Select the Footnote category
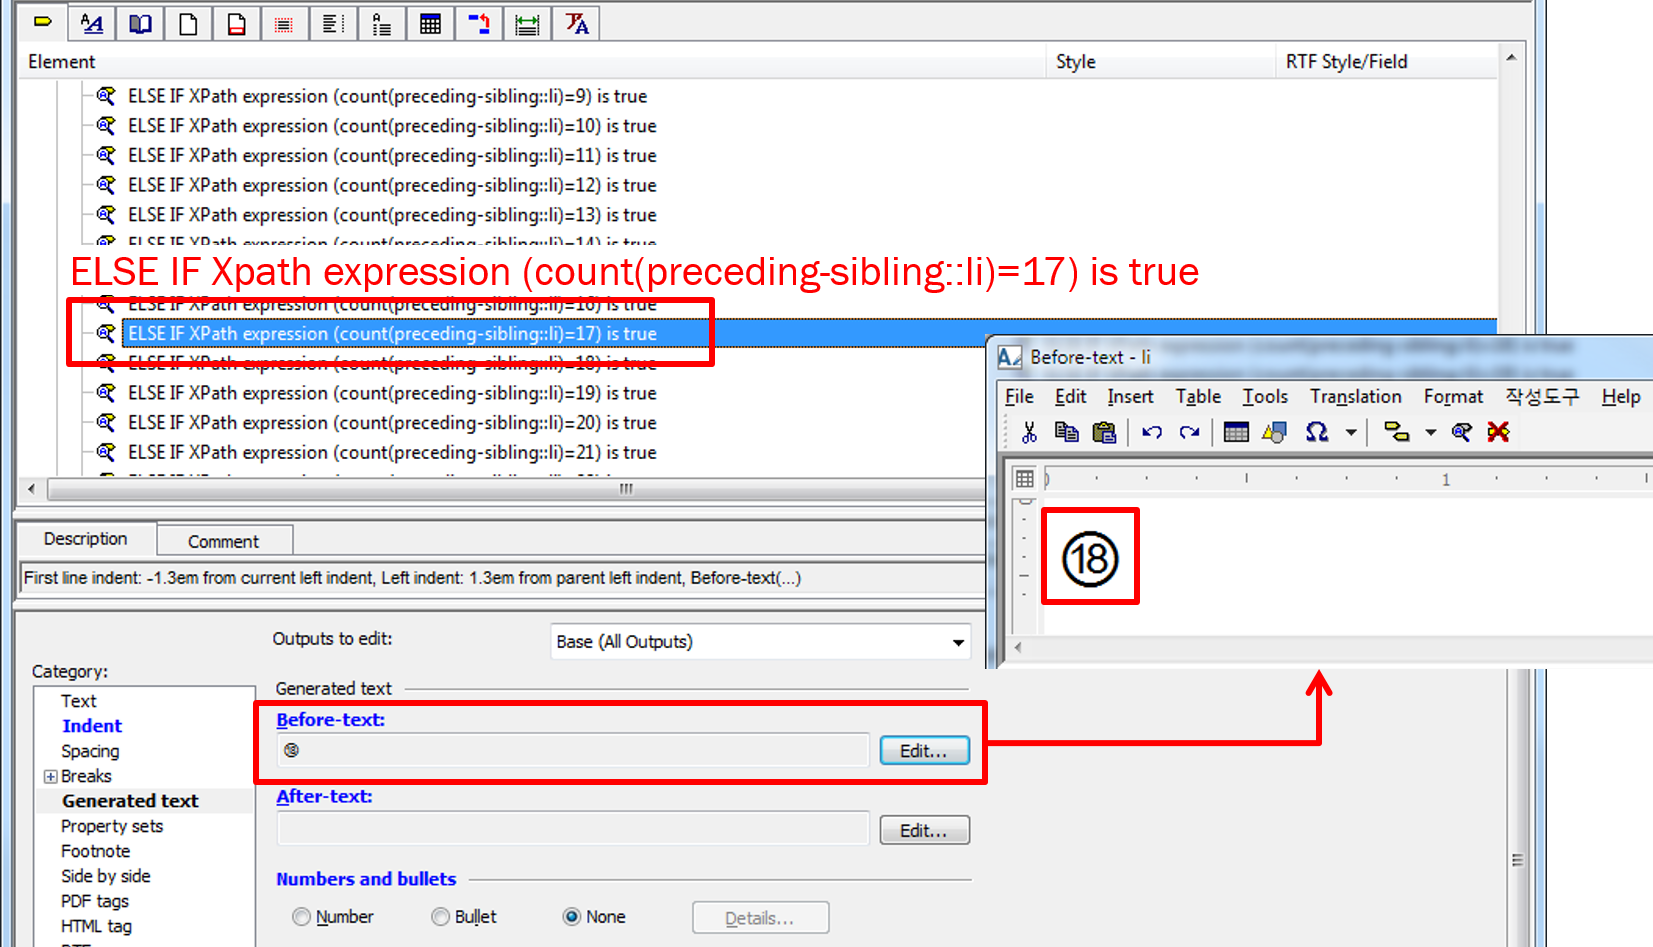 [95, 851]
